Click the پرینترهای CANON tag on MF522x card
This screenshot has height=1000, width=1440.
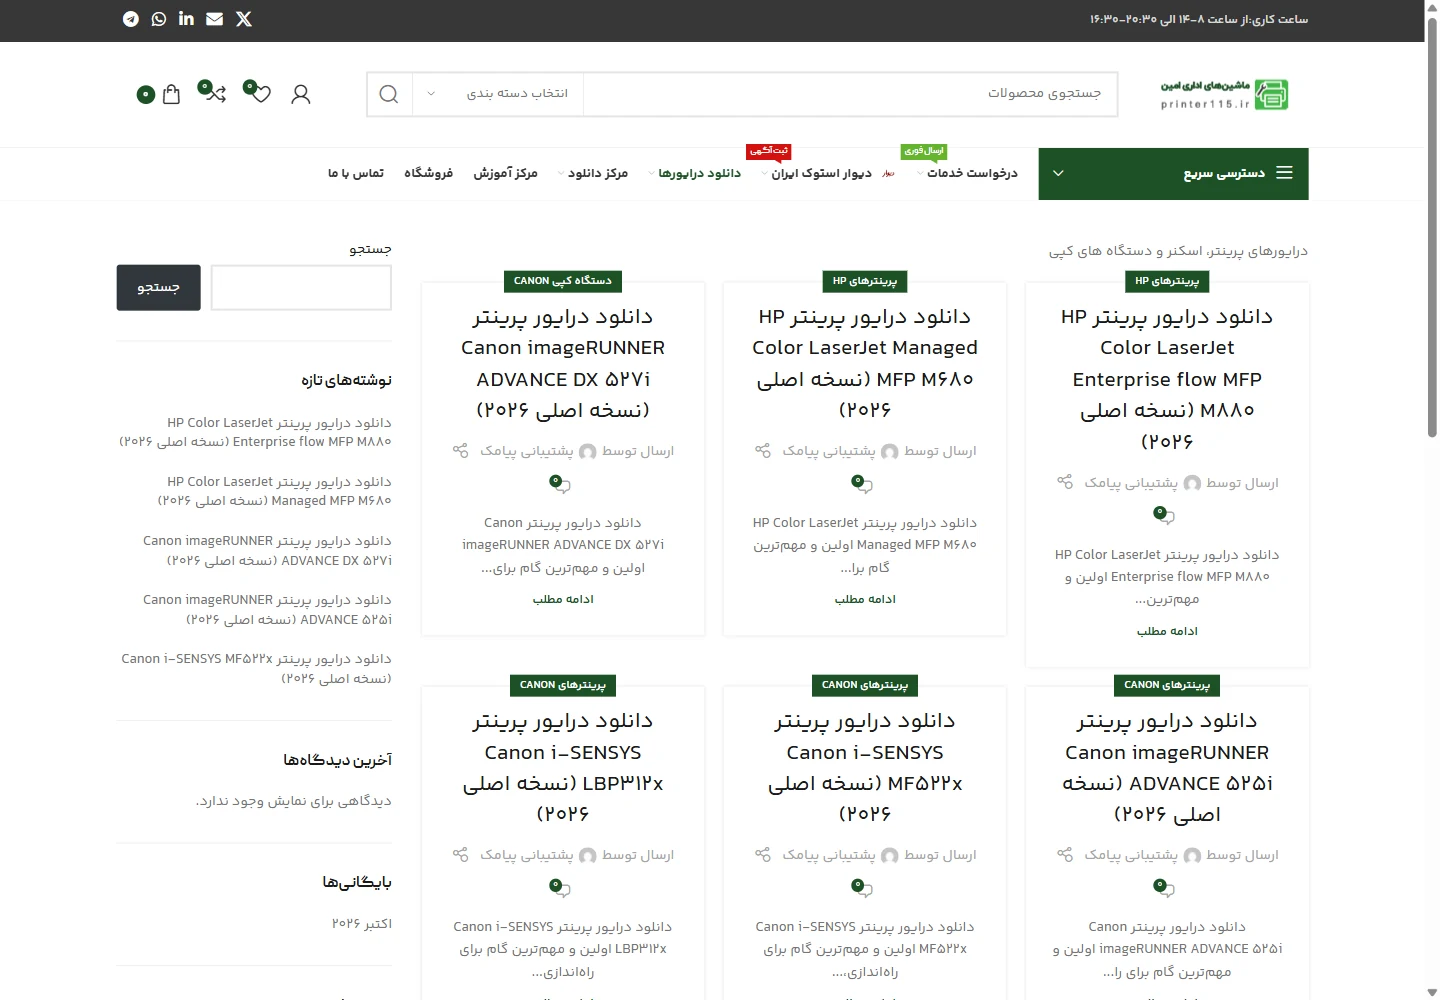pyautogui.click(x=865, y=685)
